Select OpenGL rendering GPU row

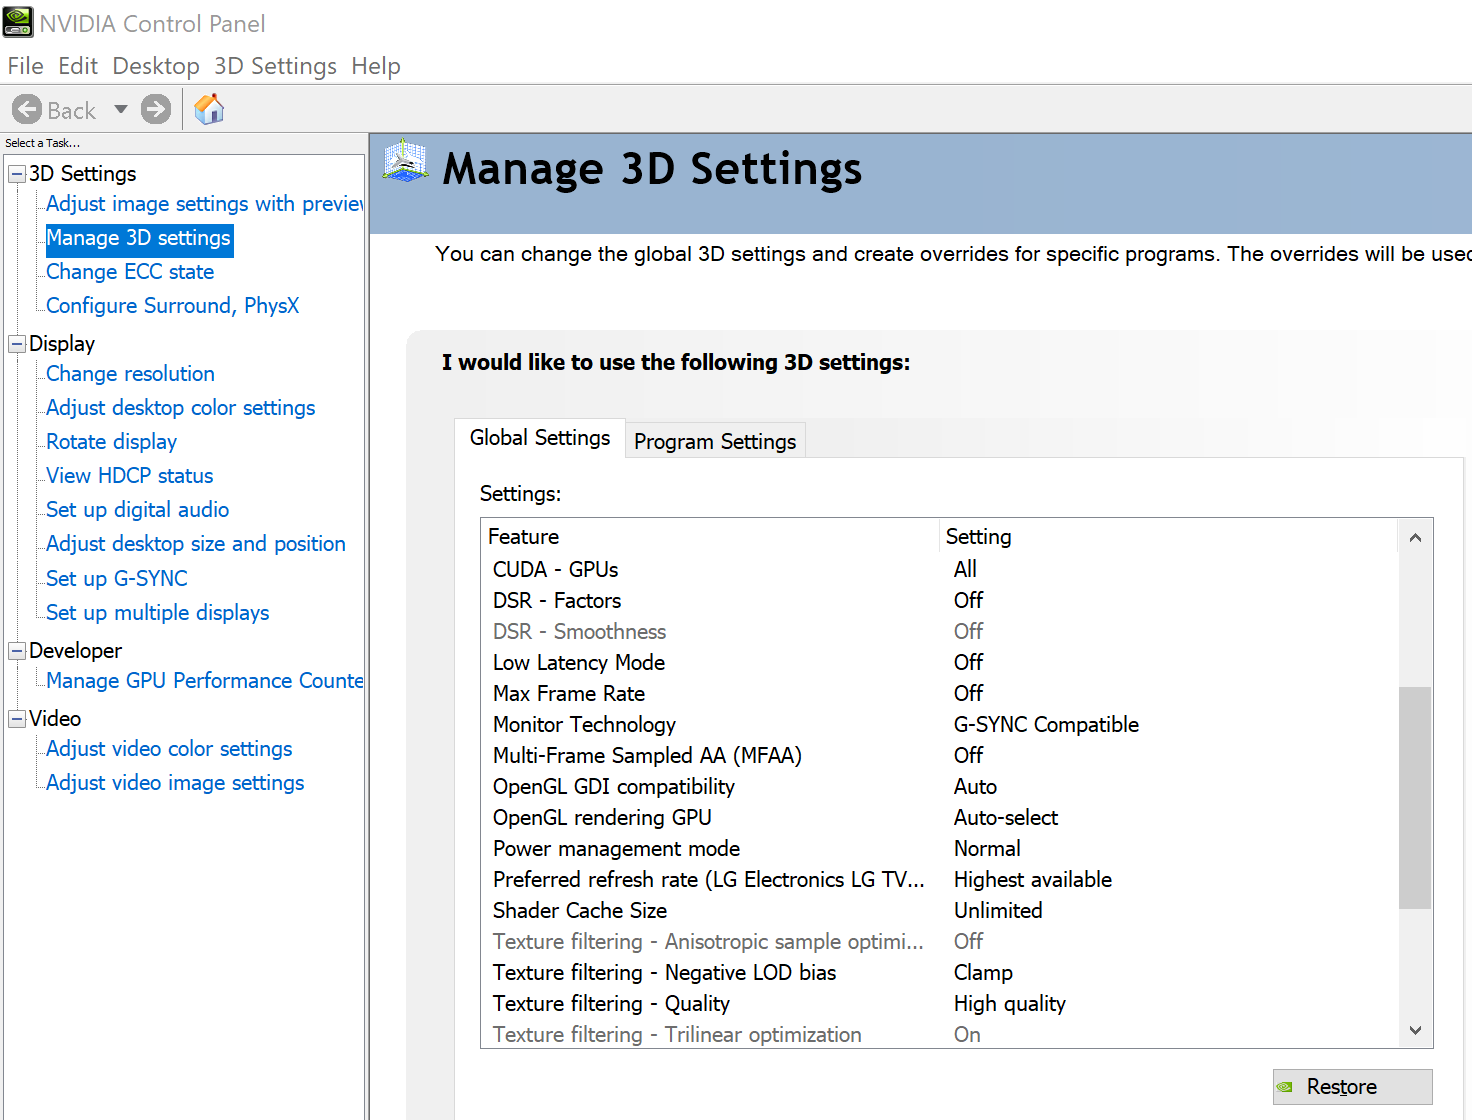pyautogui.click(x=938, y=817)
